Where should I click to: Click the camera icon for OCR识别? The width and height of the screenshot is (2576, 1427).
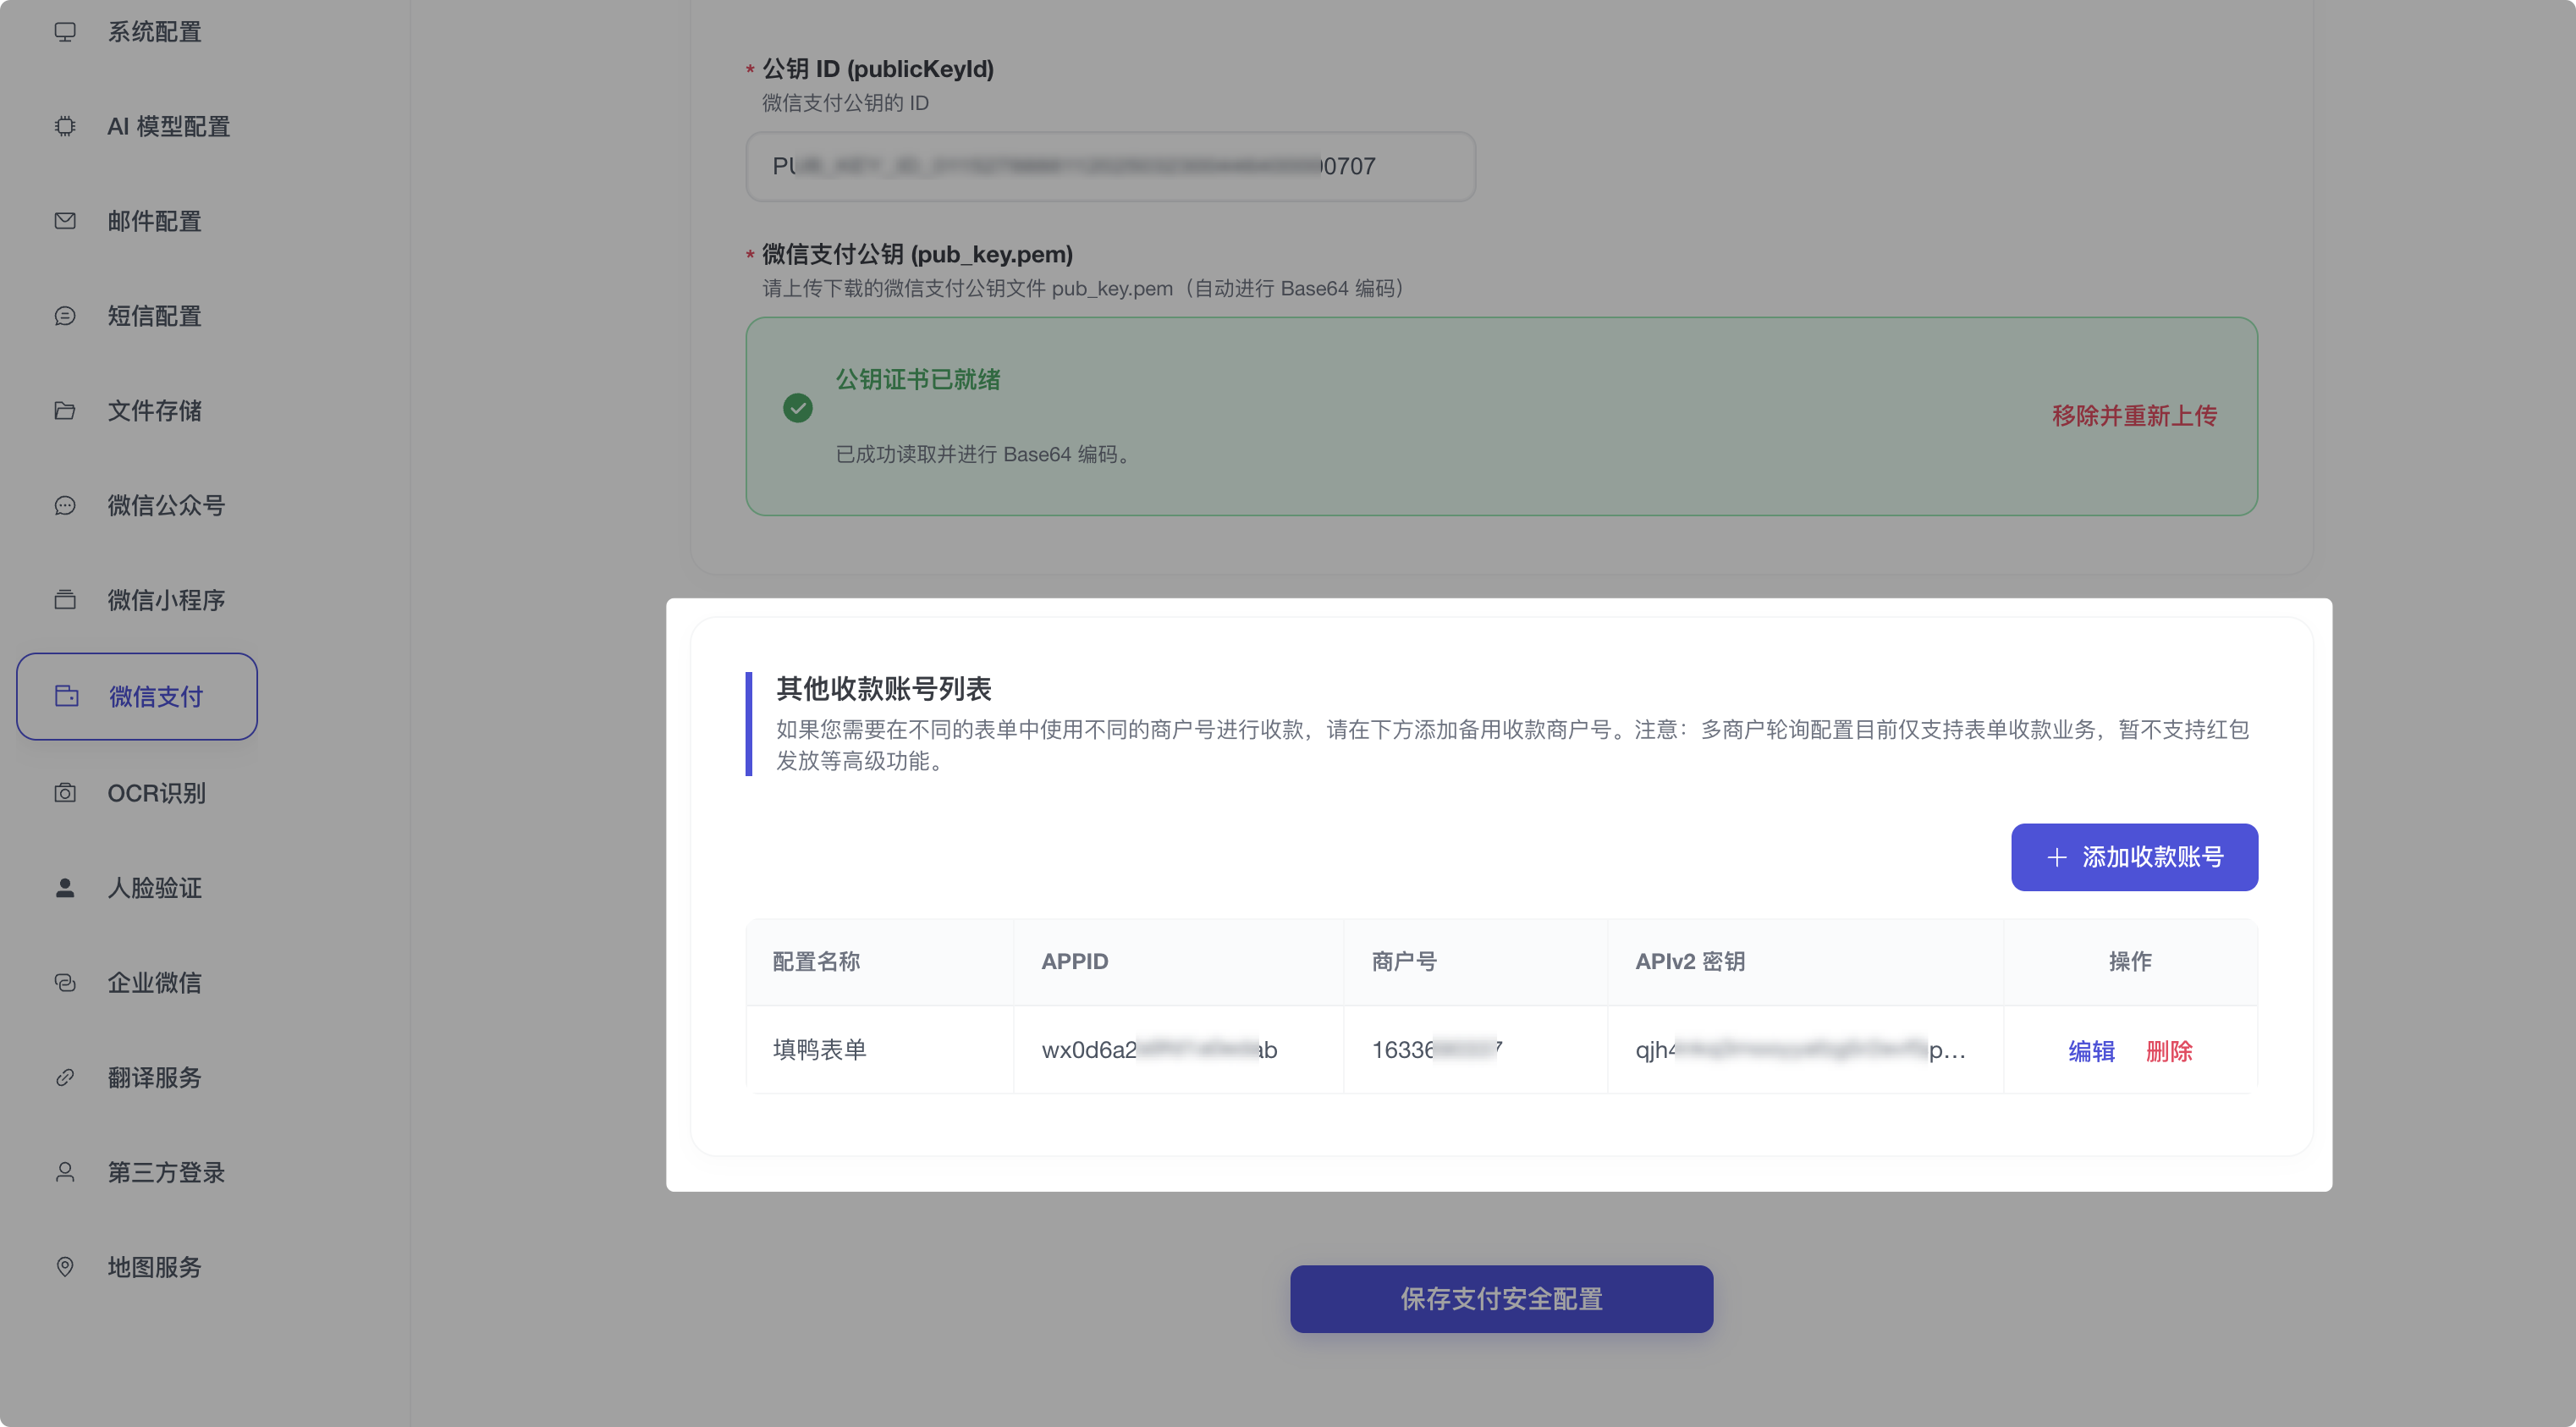[x=65, y=793]
